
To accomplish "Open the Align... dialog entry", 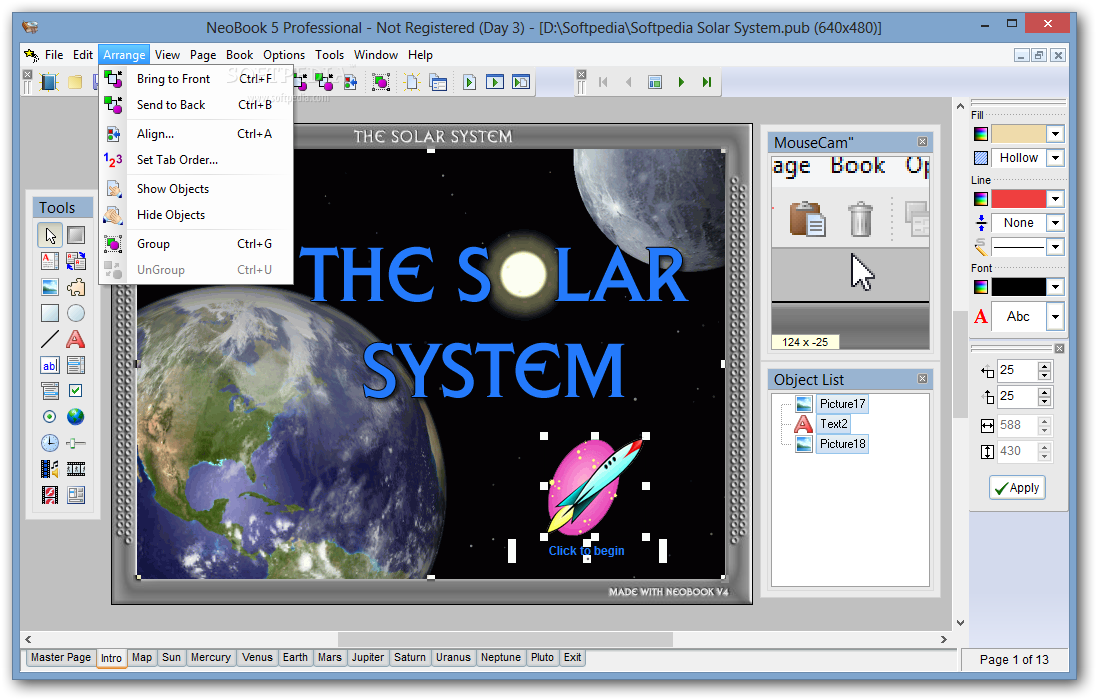I will 197,134.
